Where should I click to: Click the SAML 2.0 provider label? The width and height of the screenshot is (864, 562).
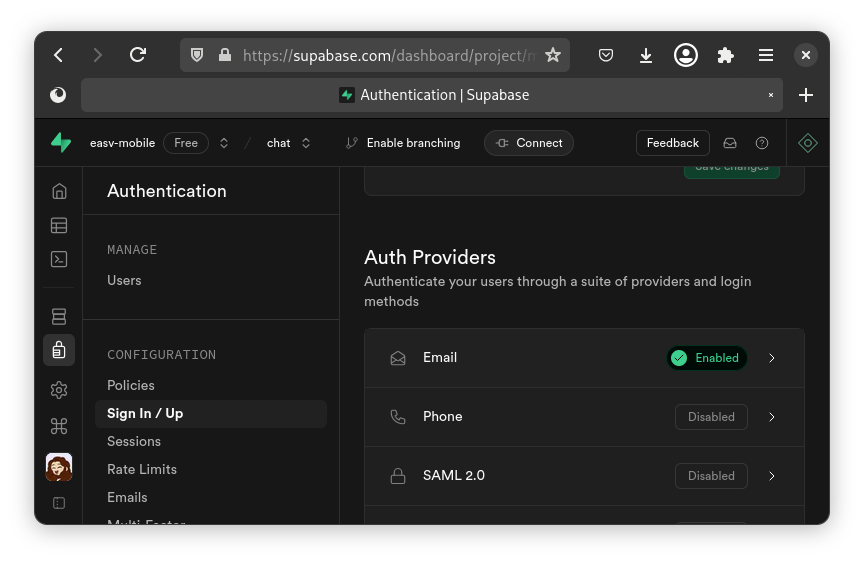(x=453, y=475)
